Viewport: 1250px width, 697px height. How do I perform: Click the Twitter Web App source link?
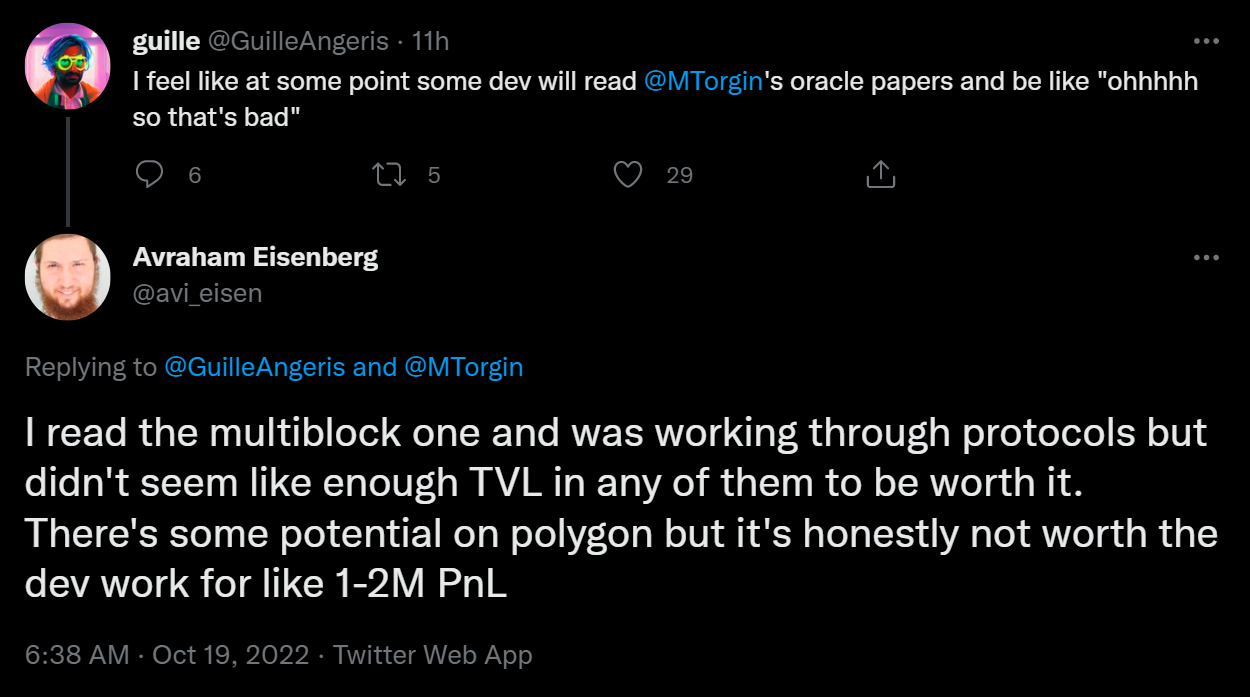[x=432, y=655]
